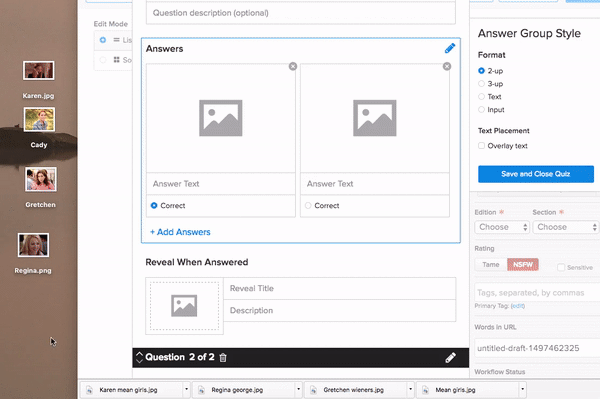
Task: Click the reveal Description field
Action: [340, 311]
